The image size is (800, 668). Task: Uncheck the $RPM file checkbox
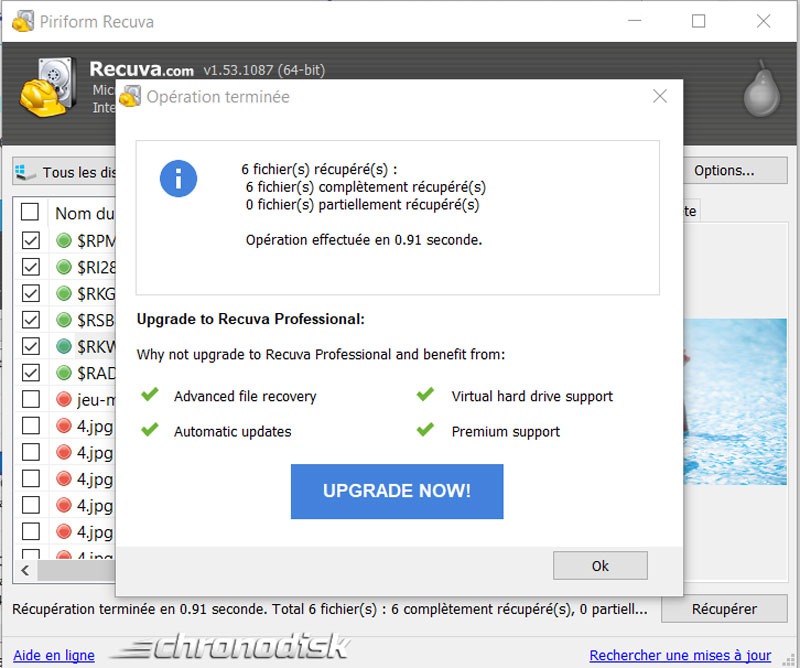tap(30, 240)
